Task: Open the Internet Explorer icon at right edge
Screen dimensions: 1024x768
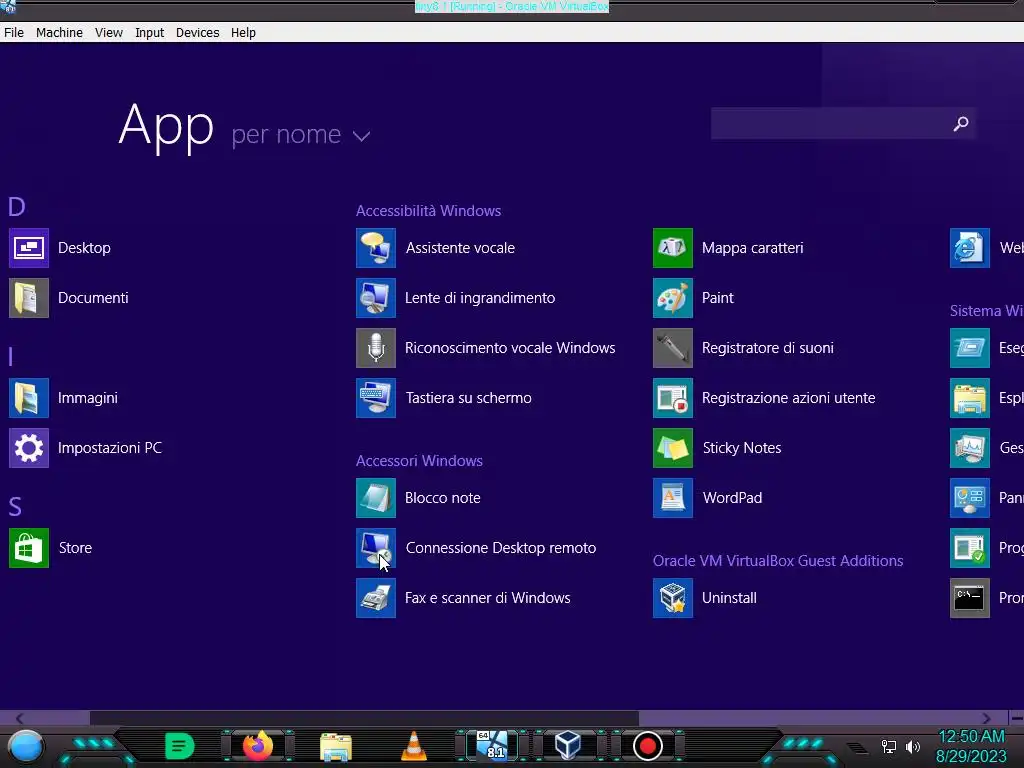Action: pyautogui.click(x=970, y=248)
